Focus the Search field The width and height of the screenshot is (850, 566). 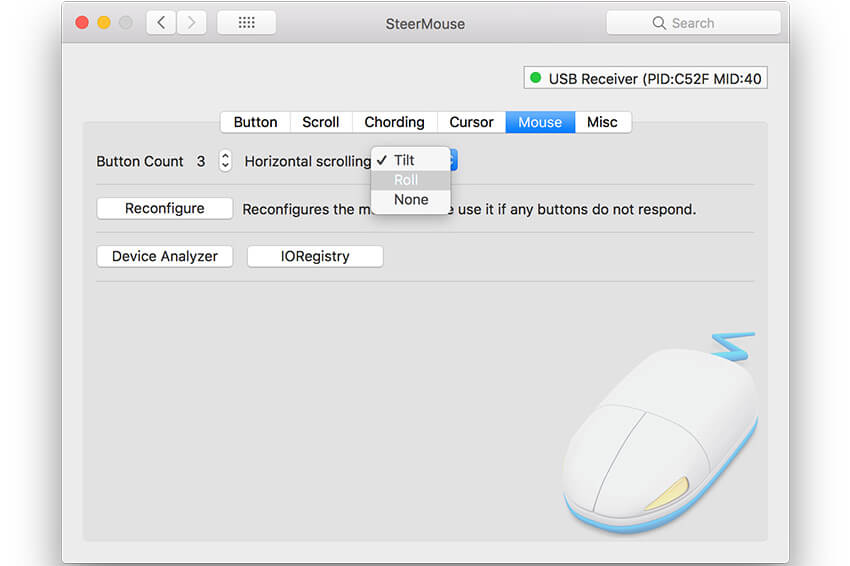(x=693, y=23)
